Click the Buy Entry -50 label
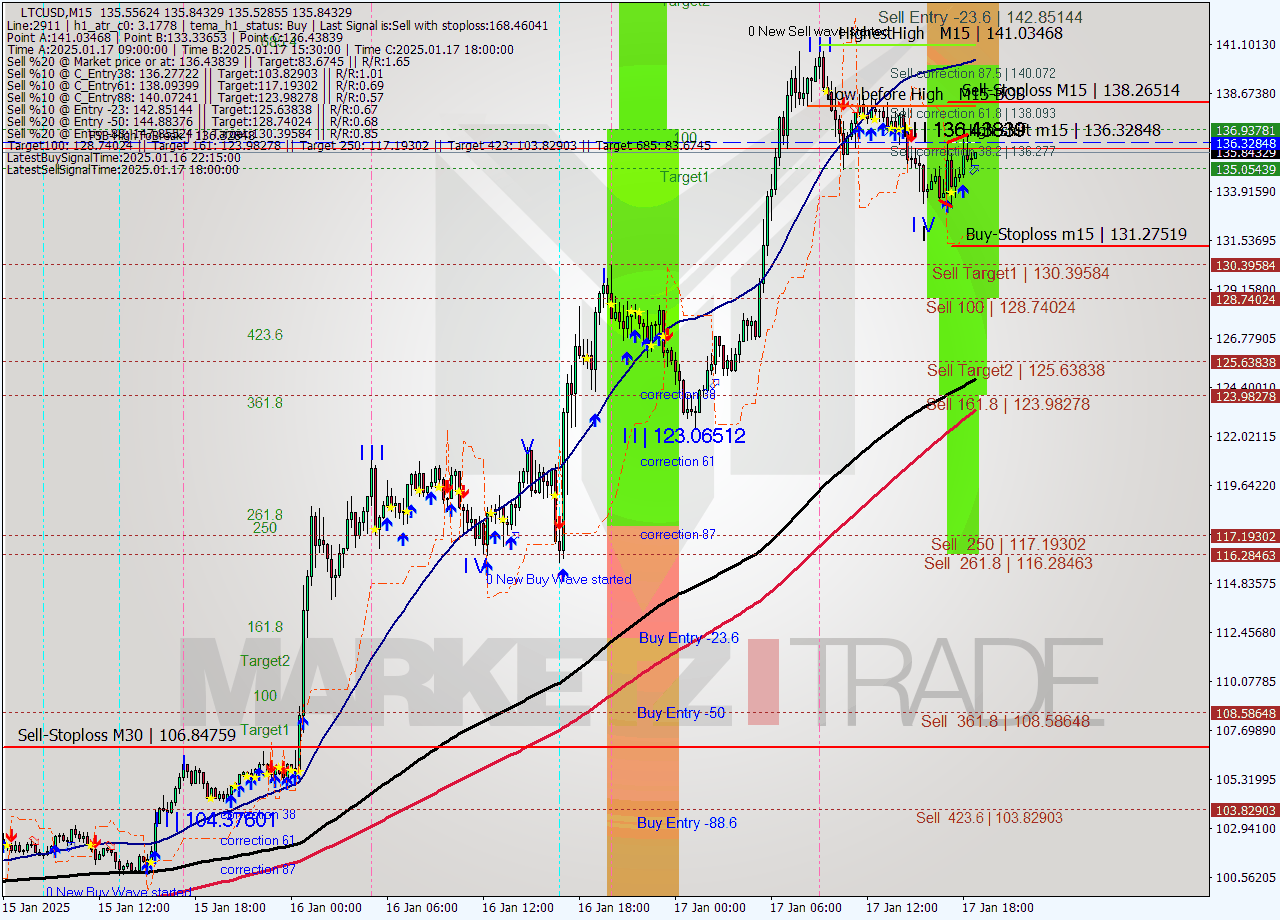 point(681,713)
